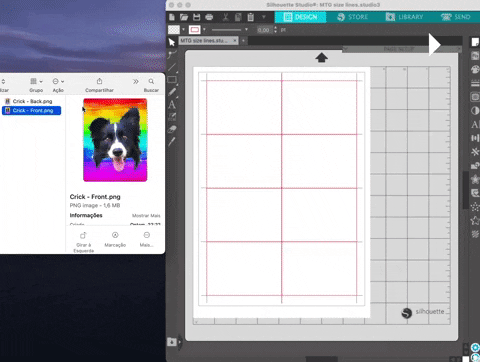This screenshot has width=480, height=362.
Task: Click the black up arrow on the mat
Action: (321, 58)
